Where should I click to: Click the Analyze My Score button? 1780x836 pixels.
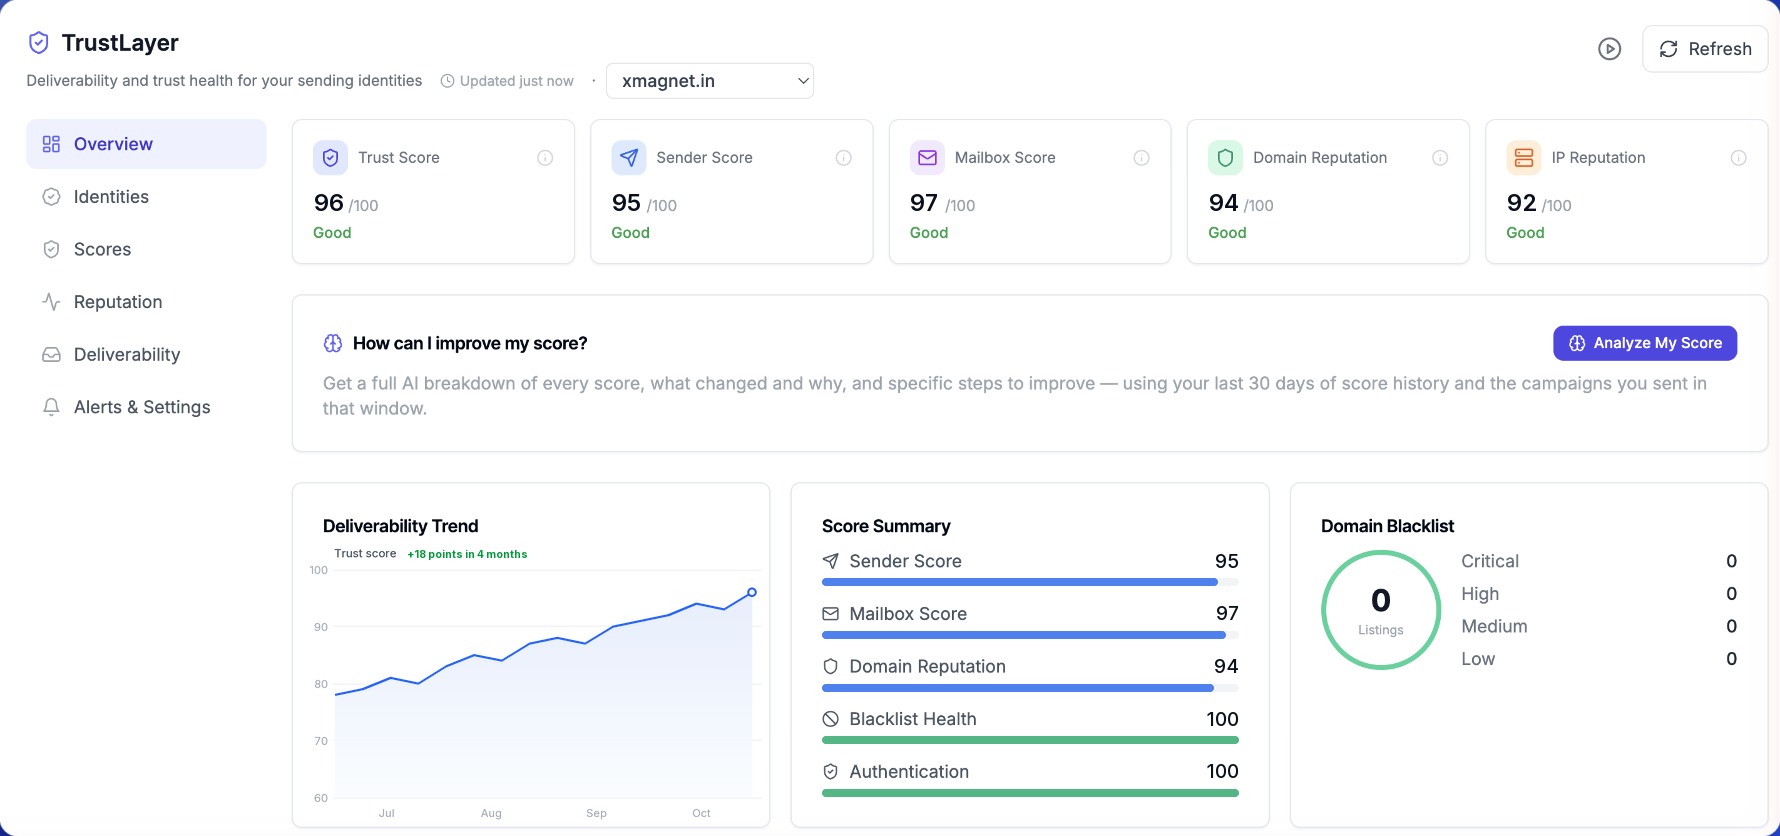[1645, 343]
